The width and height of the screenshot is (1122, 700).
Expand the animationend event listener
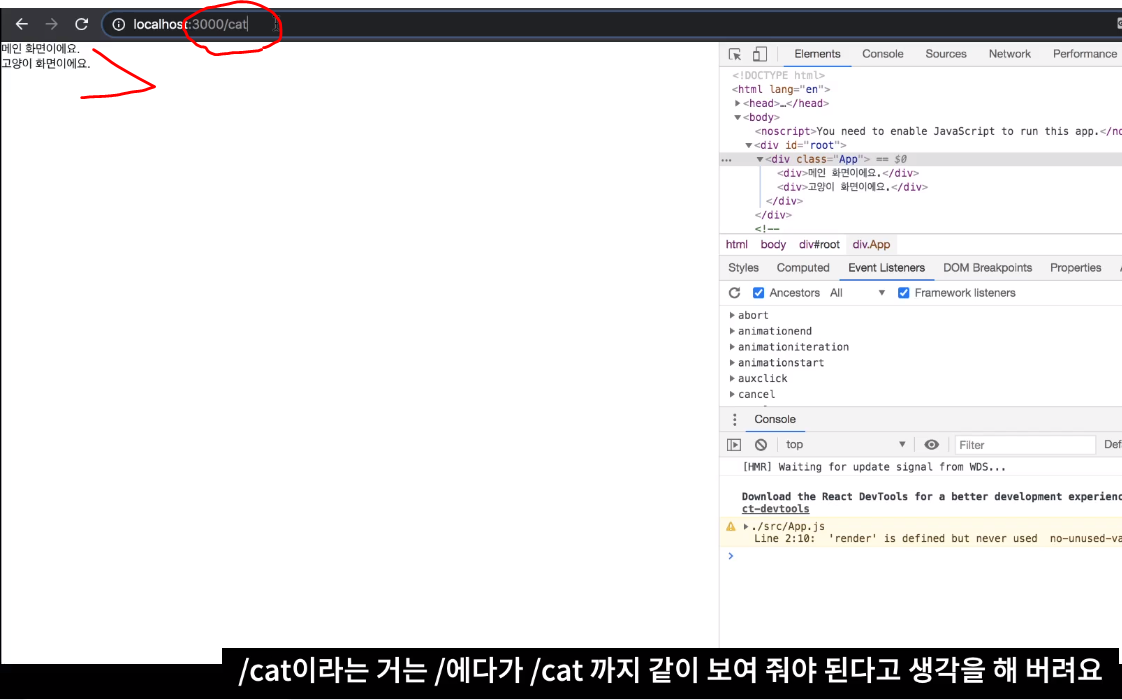(732, 331)
